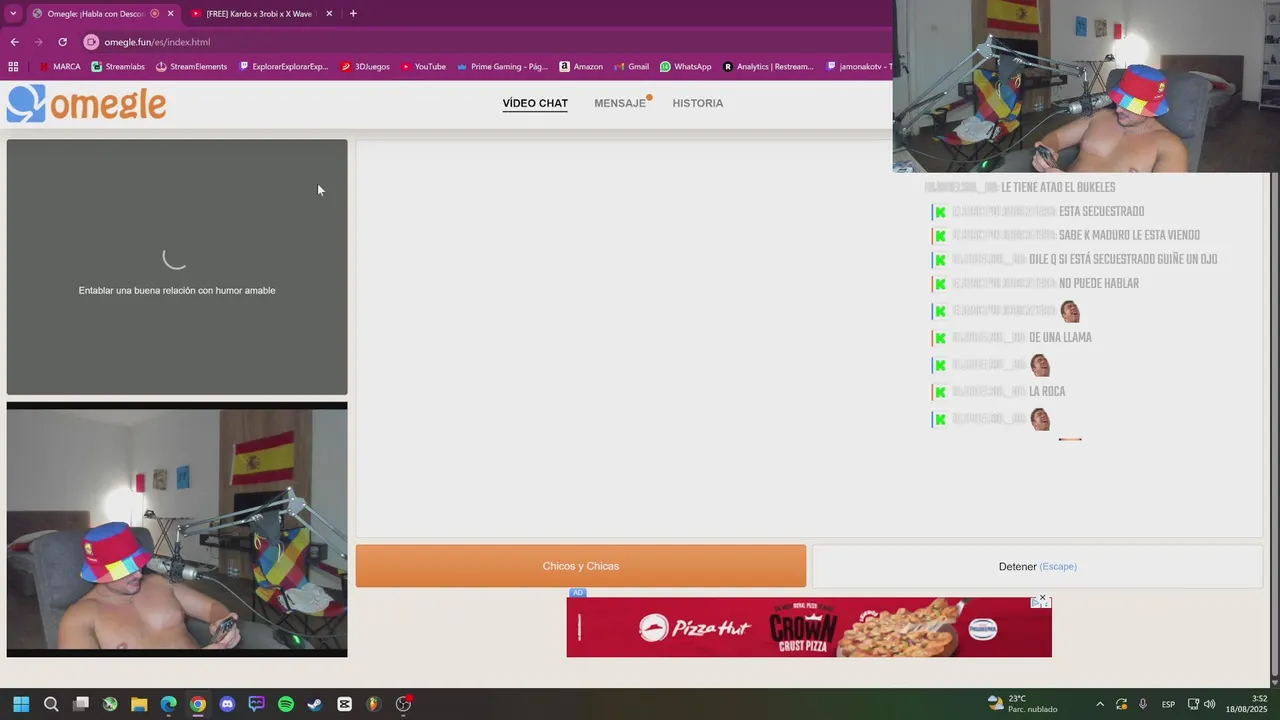
Task: Open the 3DJuegos bookmark
Action: pos(365,67)
